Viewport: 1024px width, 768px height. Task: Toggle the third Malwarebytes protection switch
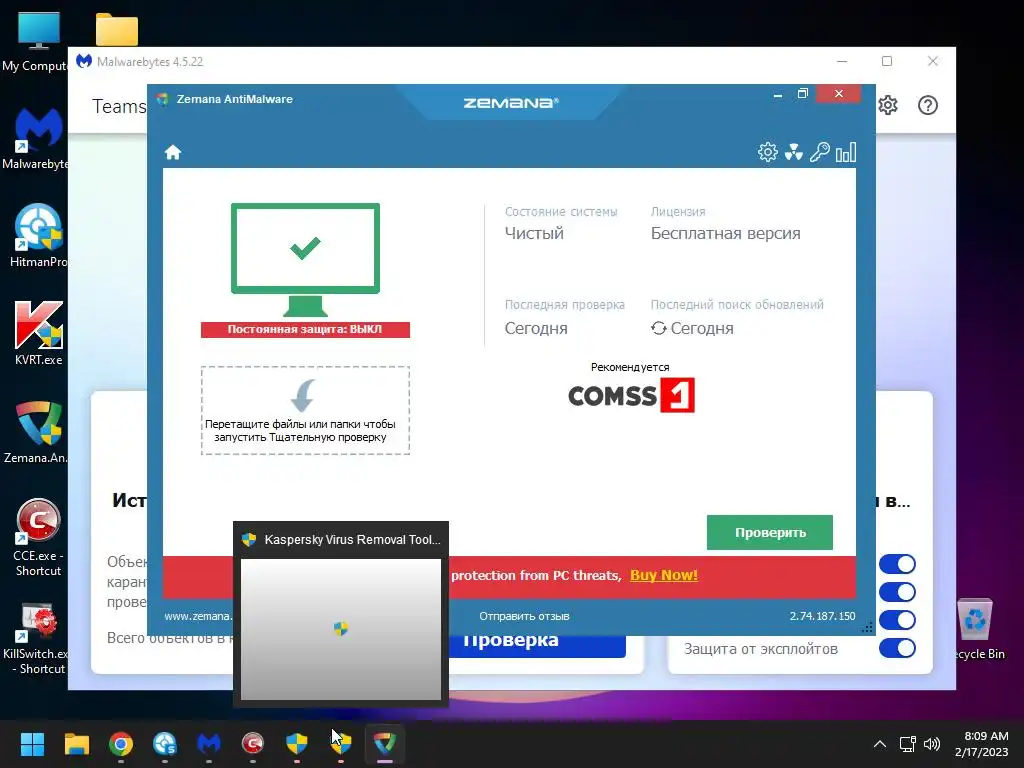897,620
